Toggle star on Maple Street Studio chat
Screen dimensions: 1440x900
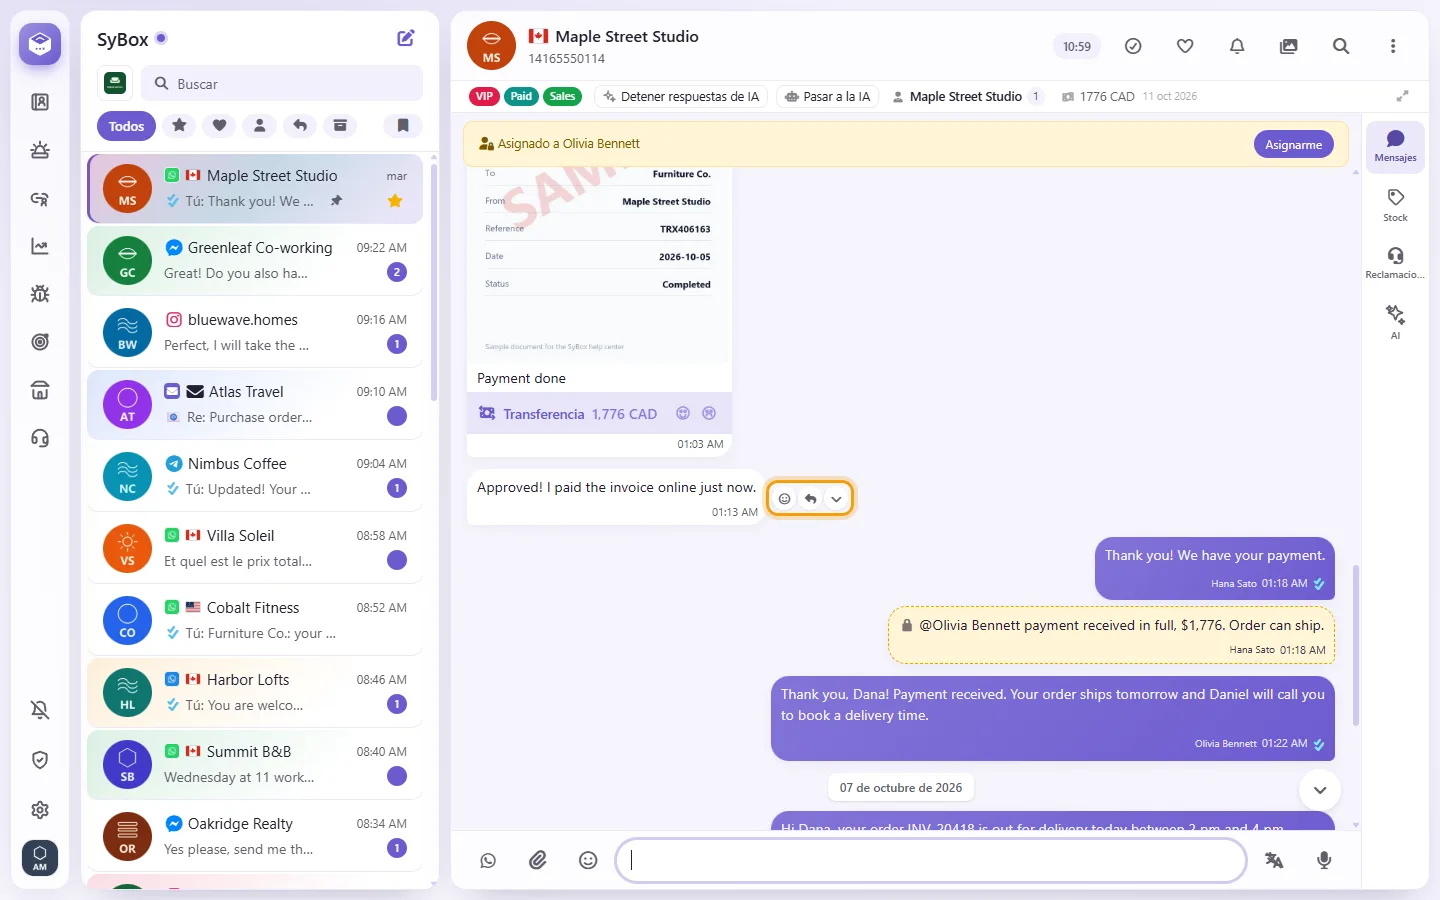(395, 201)
